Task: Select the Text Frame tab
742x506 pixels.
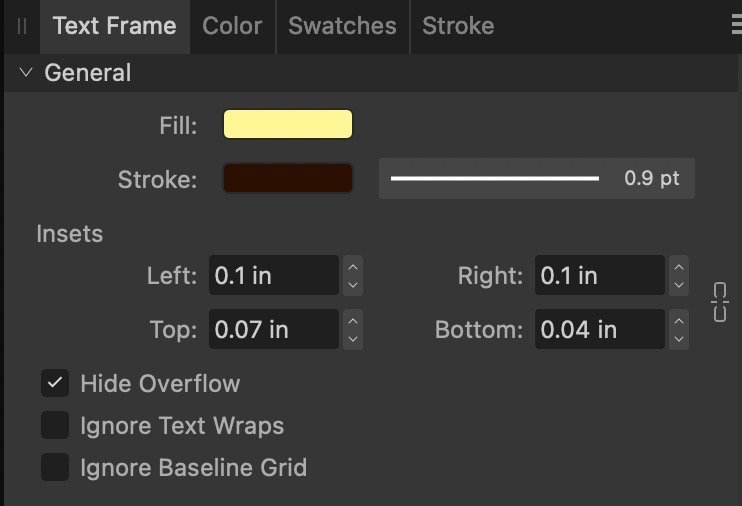Action: point(114,27)
